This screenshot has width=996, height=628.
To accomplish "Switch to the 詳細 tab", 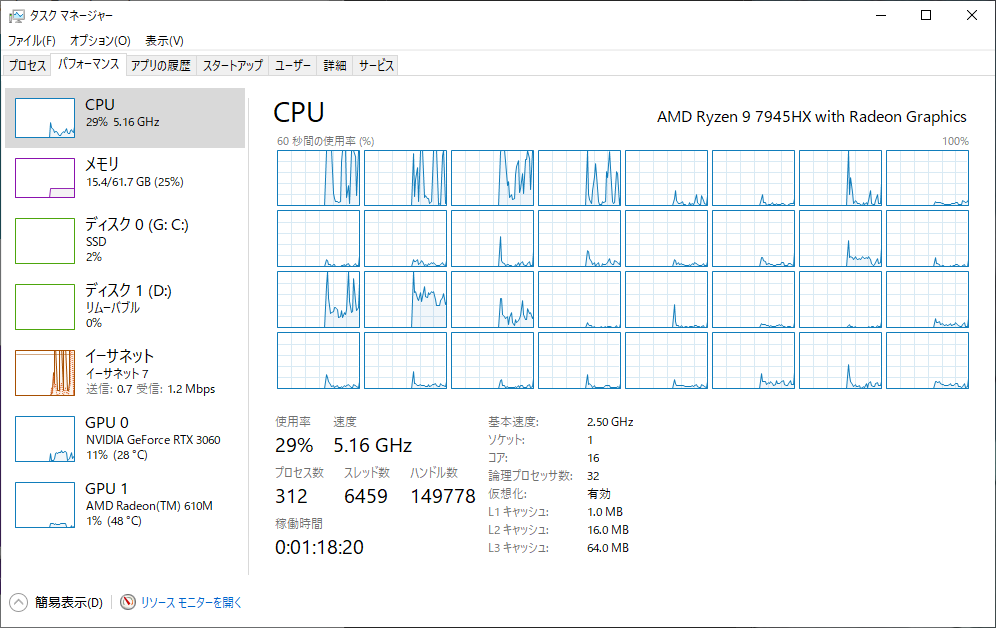I will click(335, 65).
